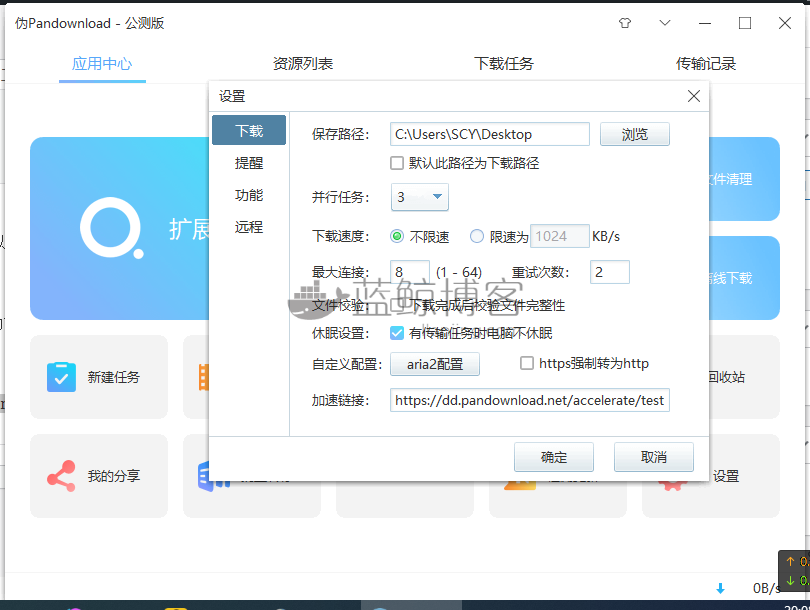Image resolution: width=810 pixels, height=610 pixels.
Task: Click the blue download arrow in status bar
Action: [x=720, y=588]
